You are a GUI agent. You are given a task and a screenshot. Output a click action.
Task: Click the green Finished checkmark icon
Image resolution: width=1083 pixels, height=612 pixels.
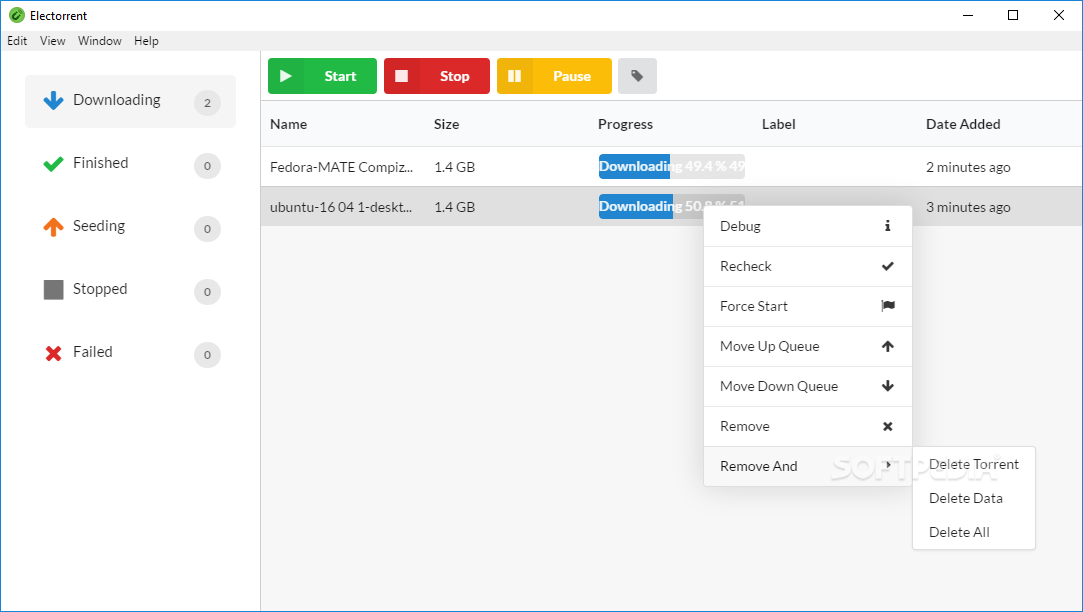click(53, 164)
